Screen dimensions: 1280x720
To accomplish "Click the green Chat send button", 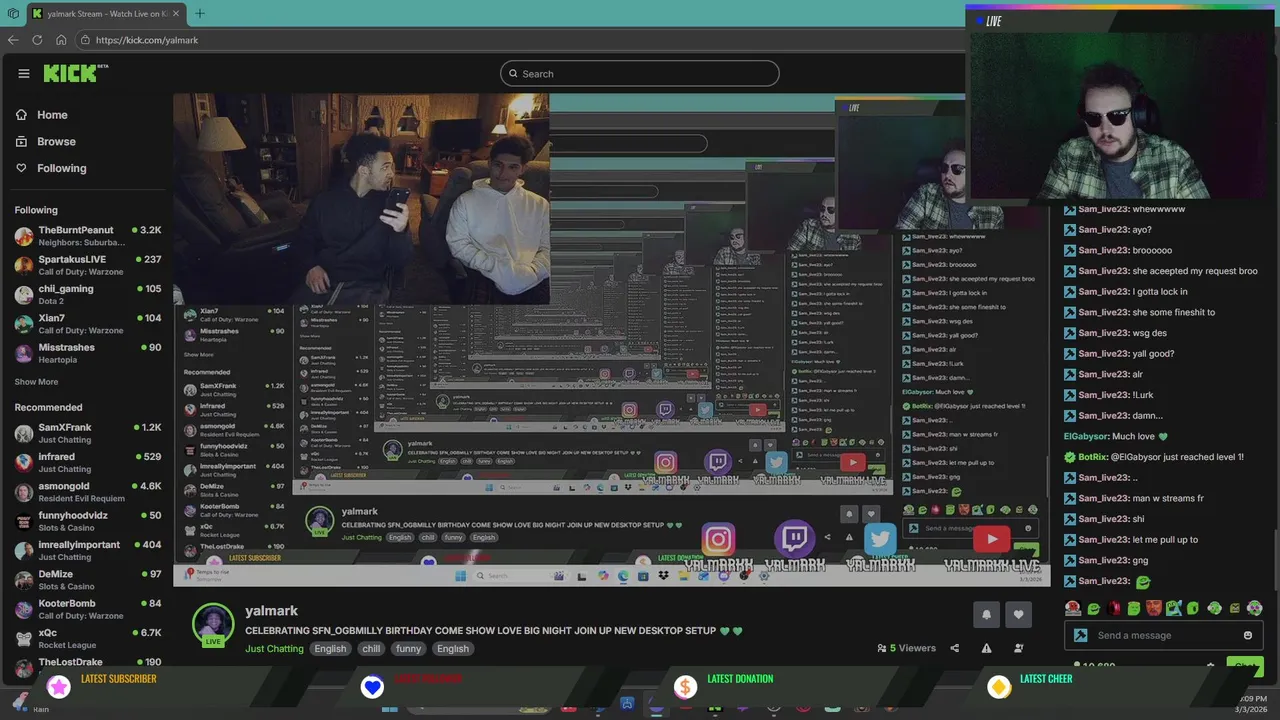I will 1244,665.
